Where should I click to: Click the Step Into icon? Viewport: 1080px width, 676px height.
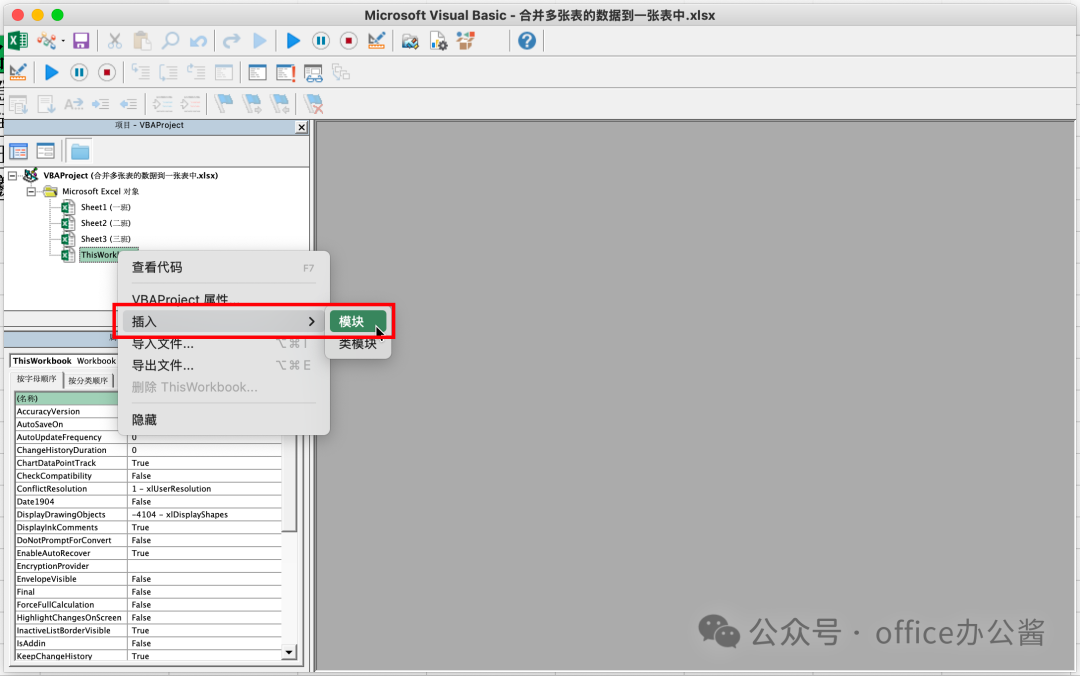click(x=141, y=72)
